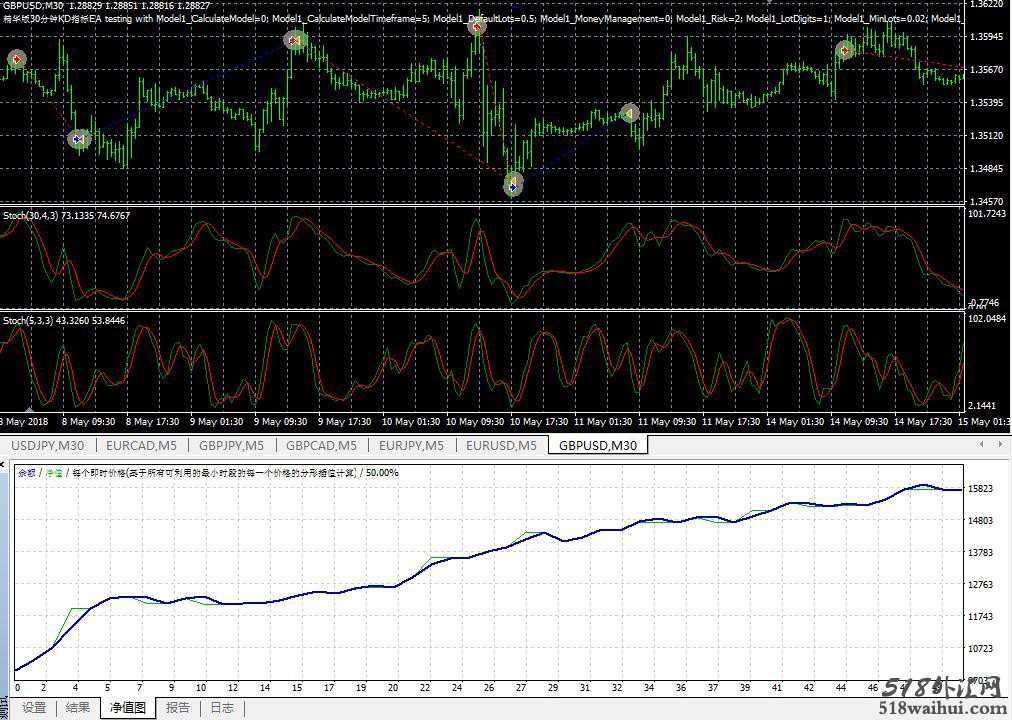
Task: Click the yellow close marker near 11 May 09:30
Action: pyautogui.click(x=629, y=114)
